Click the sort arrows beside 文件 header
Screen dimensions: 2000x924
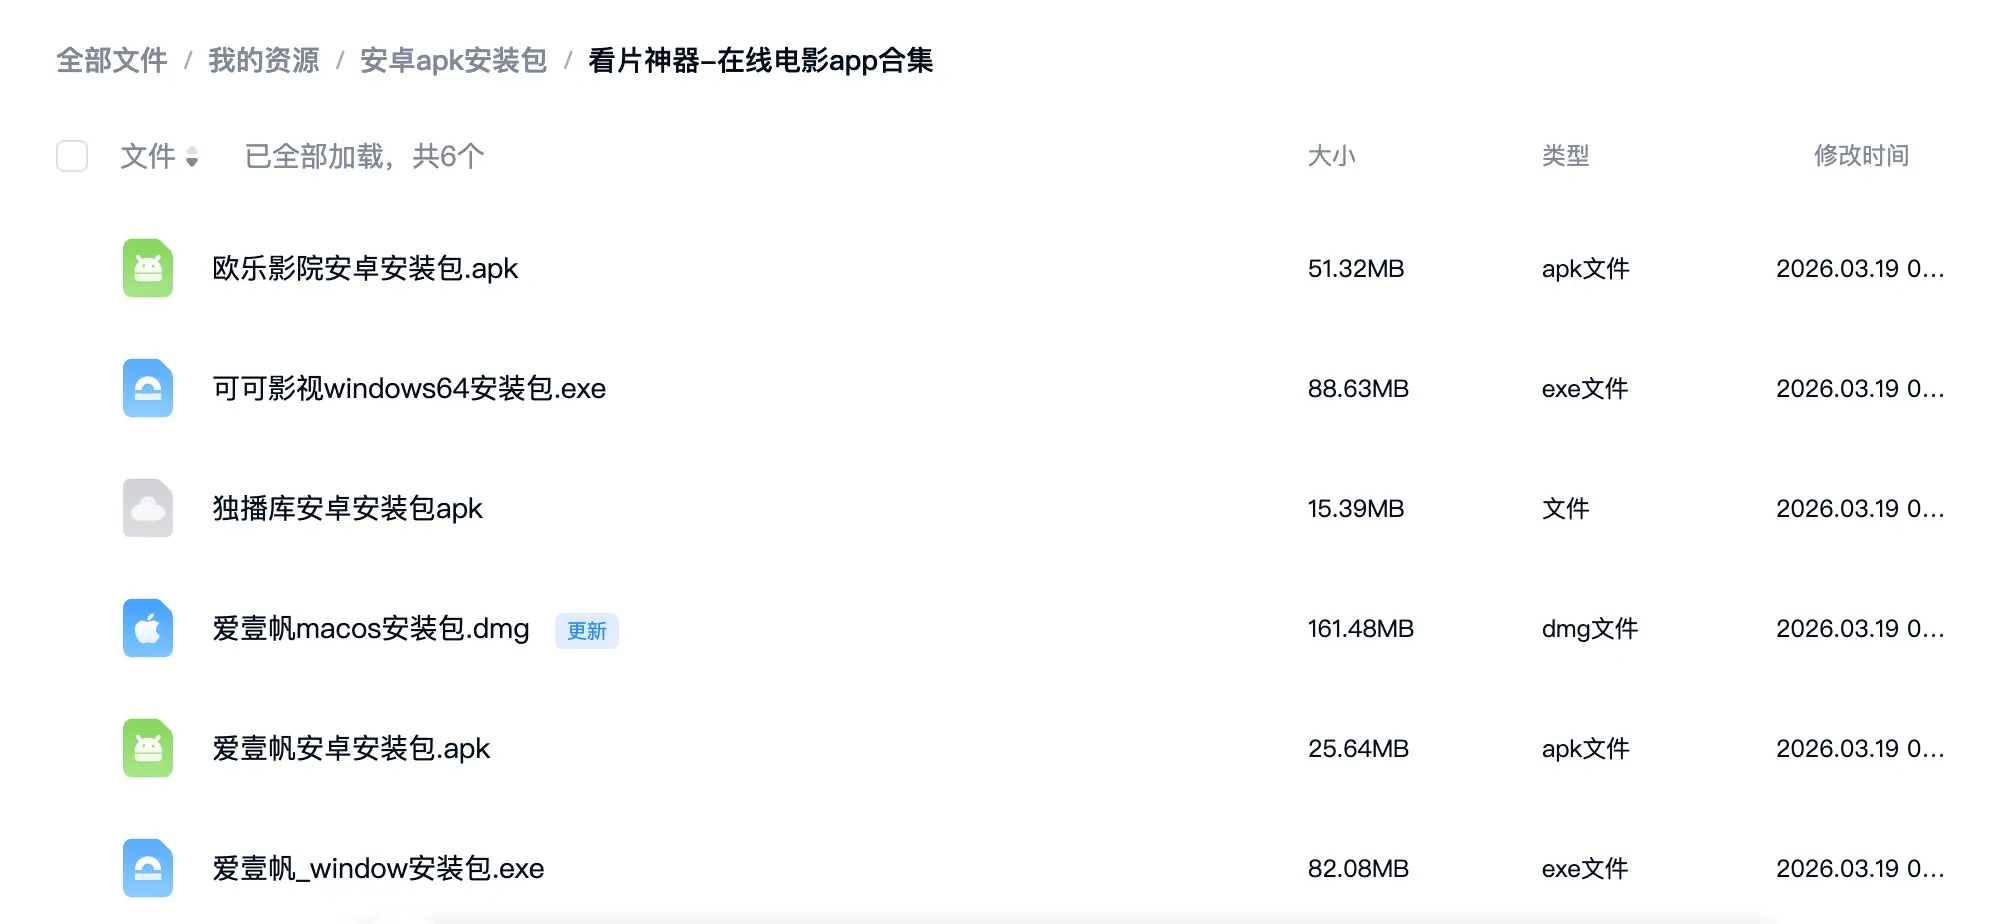(x=192, y=157)
